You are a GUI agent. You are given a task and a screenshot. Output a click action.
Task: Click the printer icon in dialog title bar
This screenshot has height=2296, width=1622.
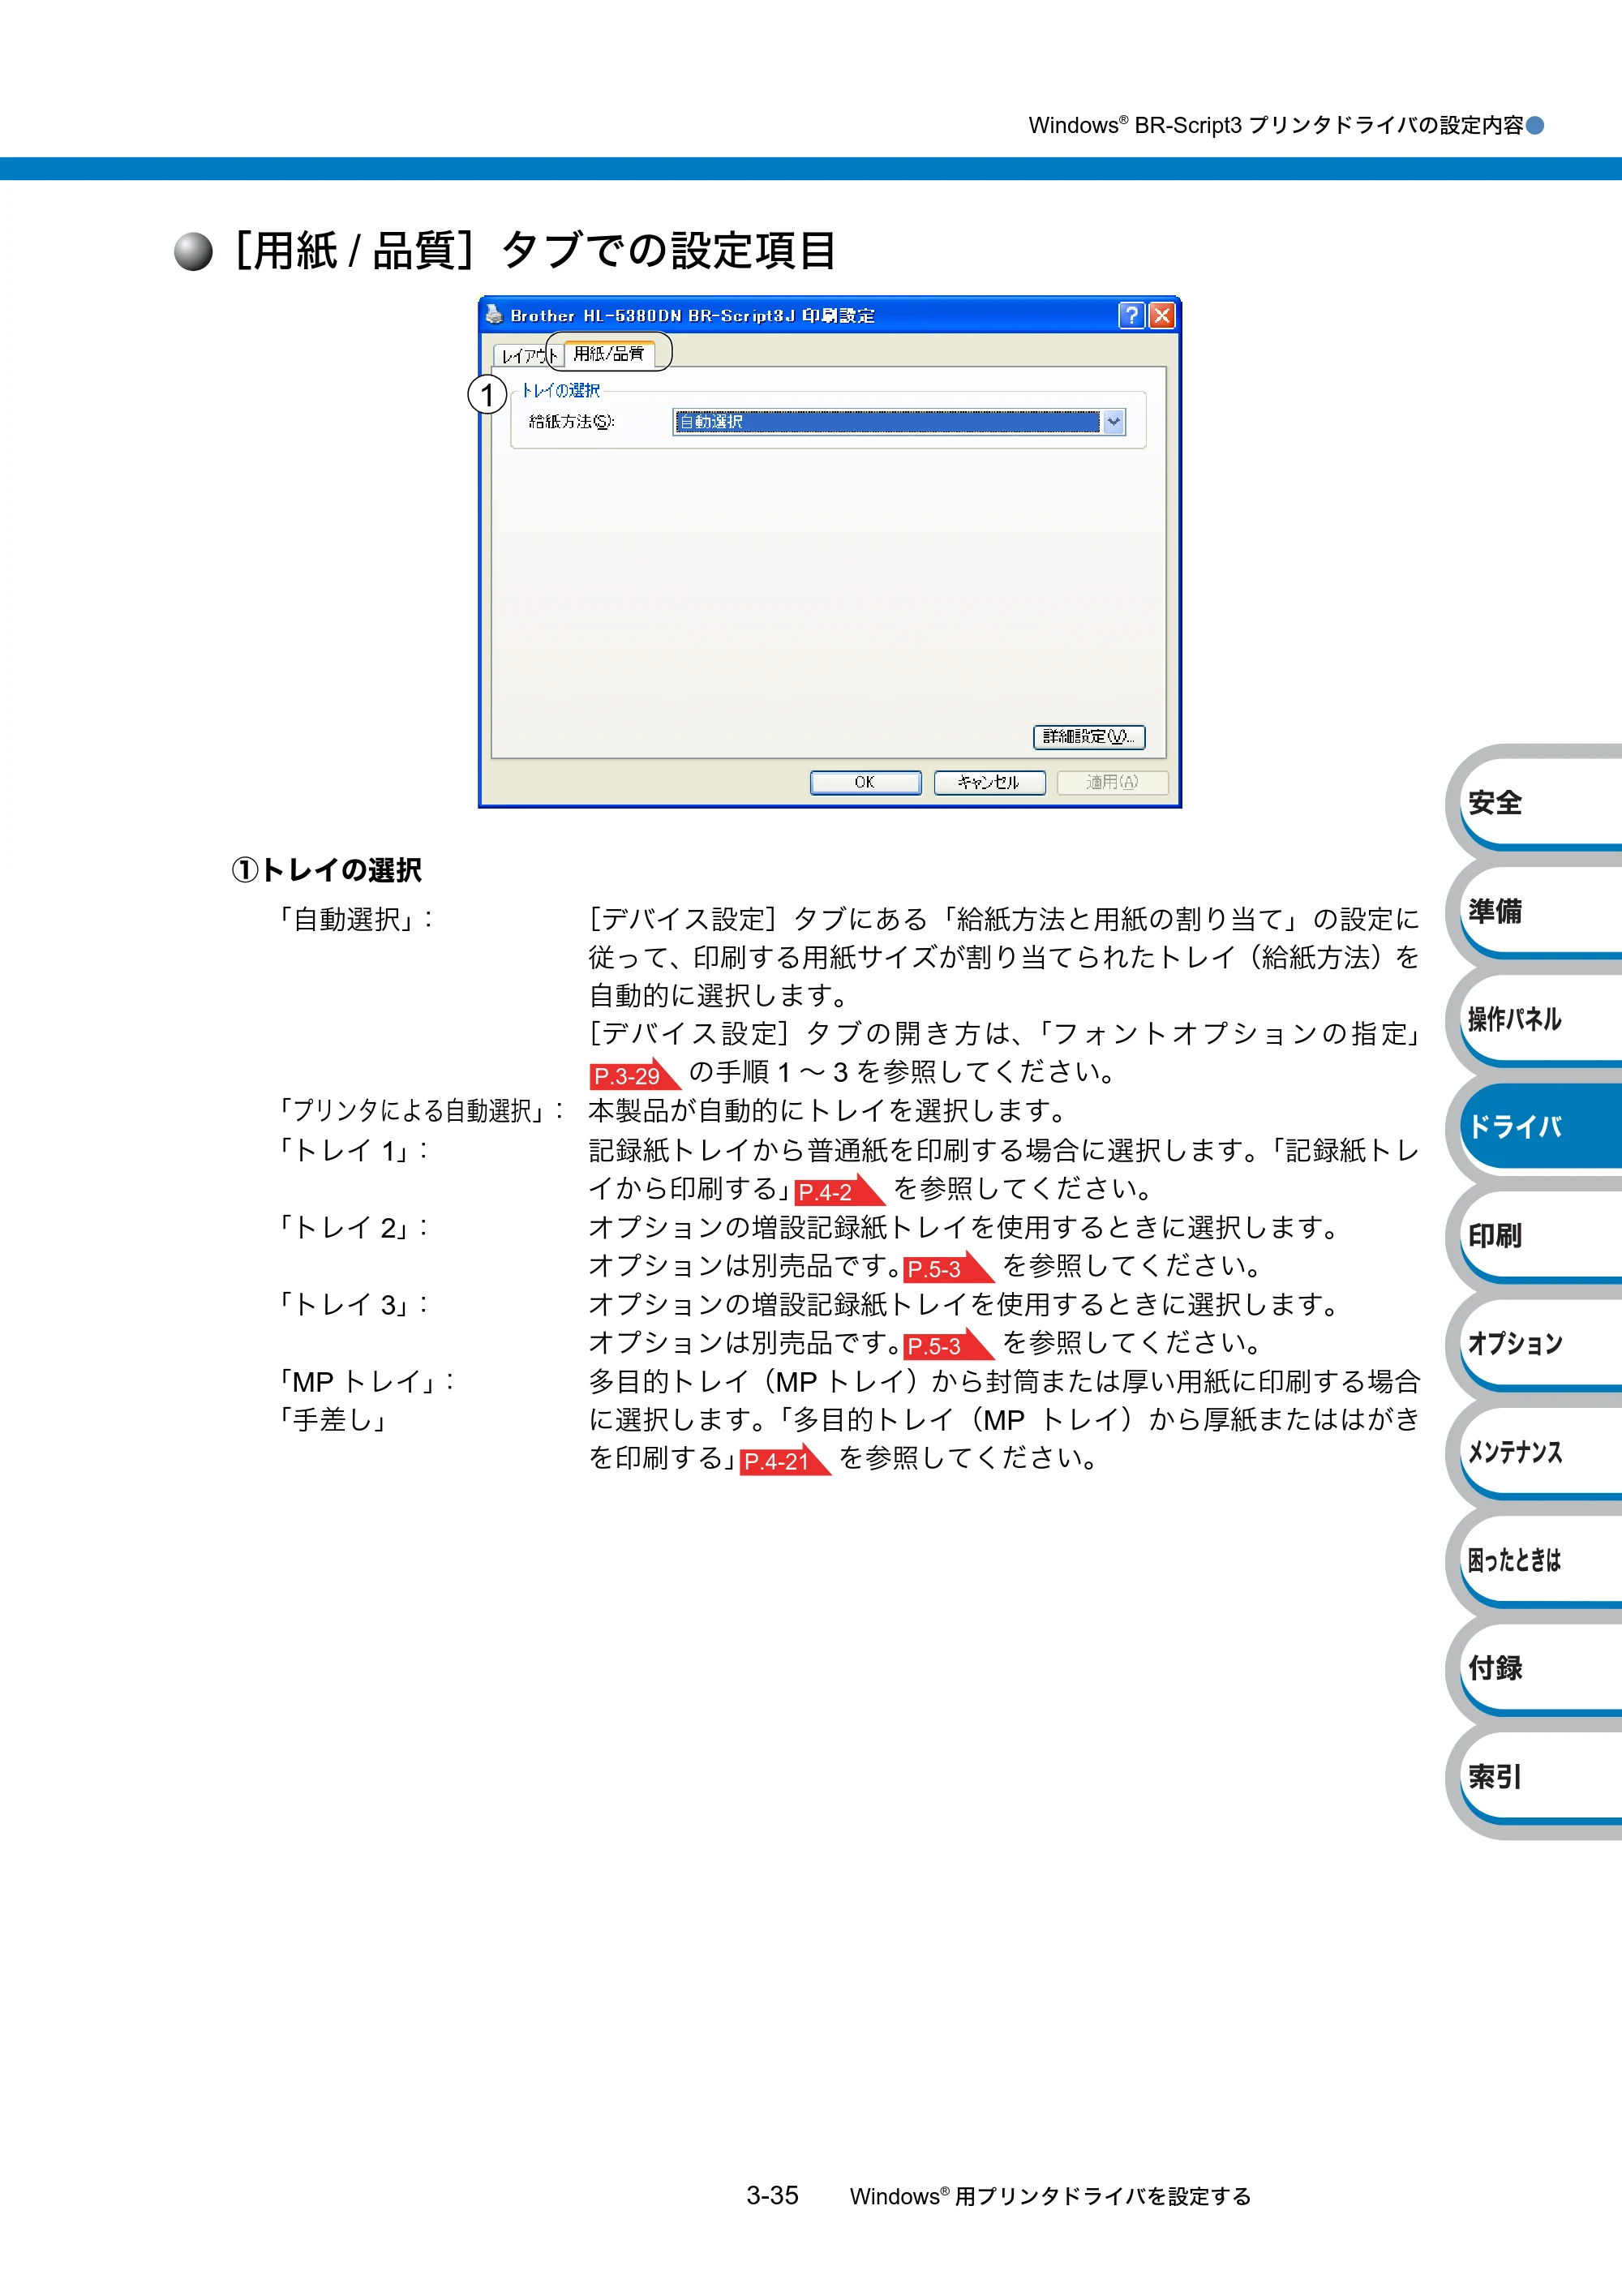494,315
